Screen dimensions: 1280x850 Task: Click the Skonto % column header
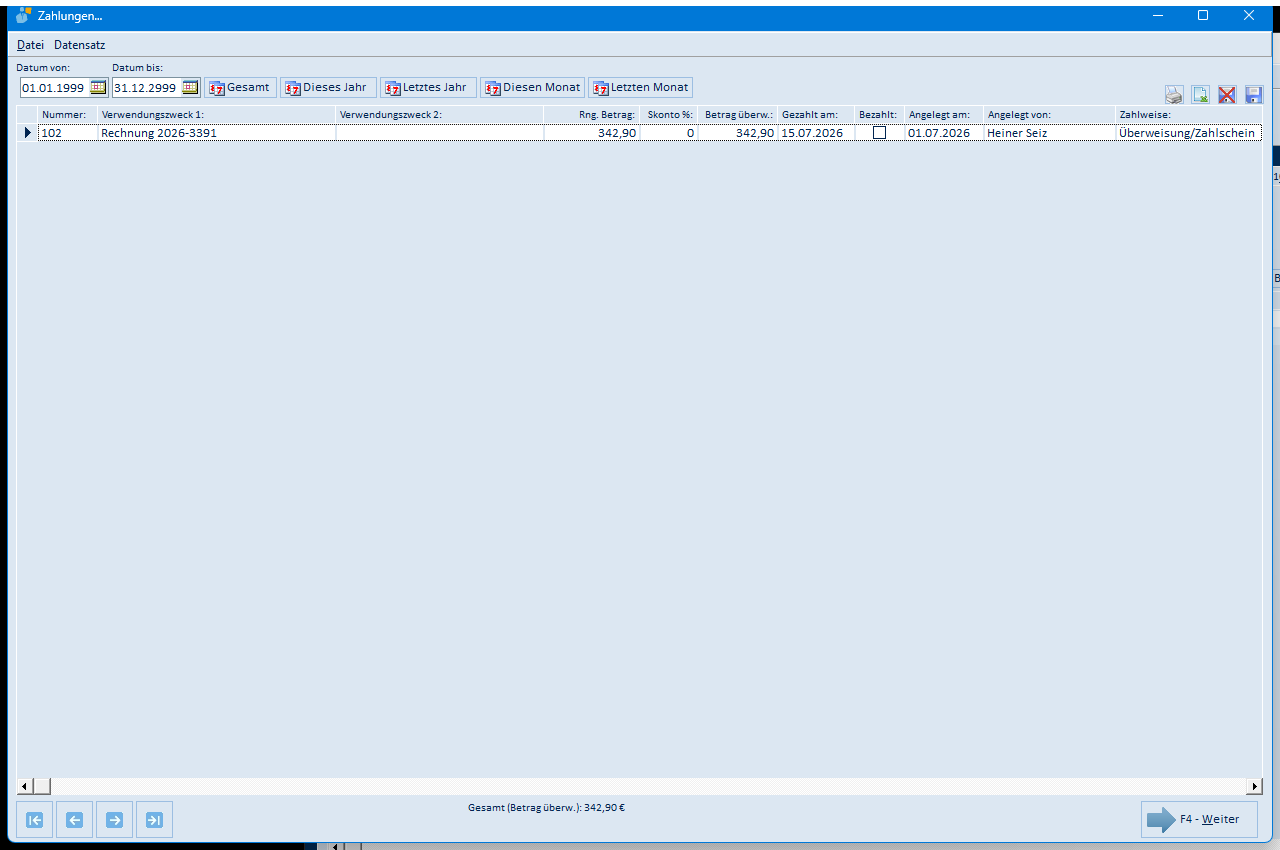[669, 115]
